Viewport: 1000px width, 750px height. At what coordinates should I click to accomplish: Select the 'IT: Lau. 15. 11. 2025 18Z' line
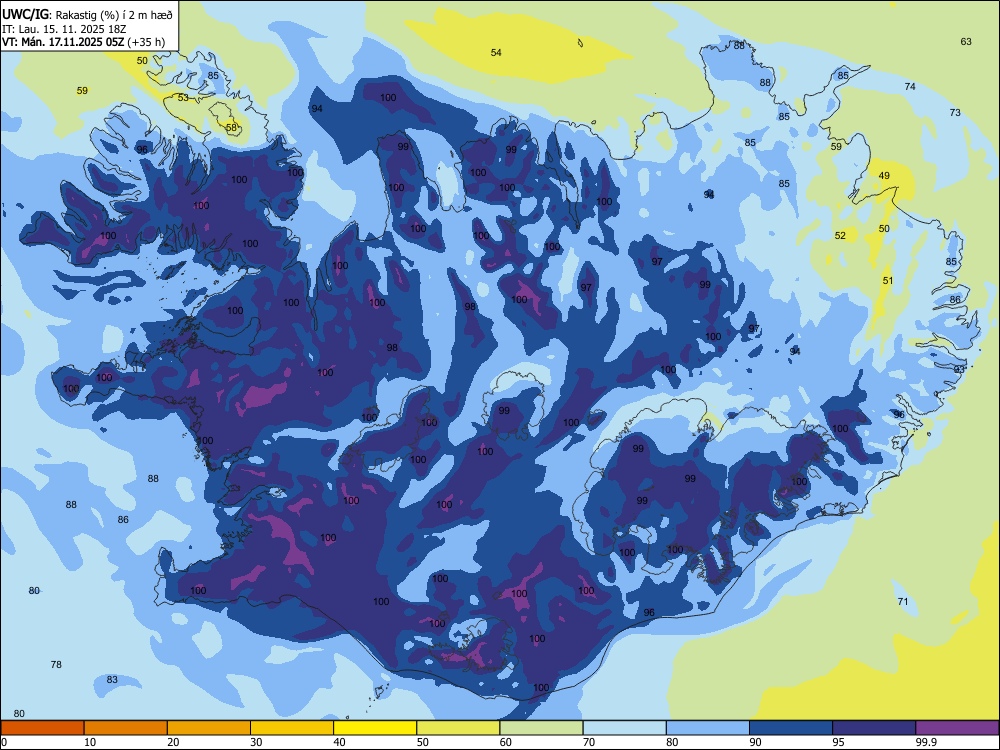(64, 29)
